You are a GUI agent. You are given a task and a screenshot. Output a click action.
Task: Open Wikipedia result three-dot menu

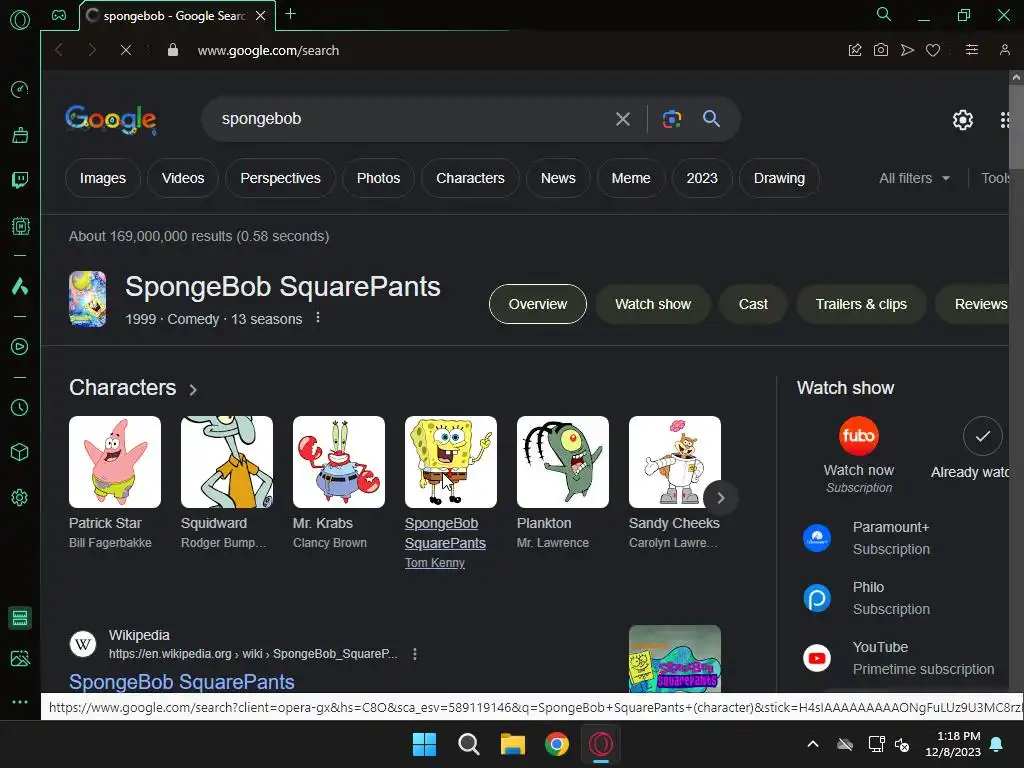415,654
